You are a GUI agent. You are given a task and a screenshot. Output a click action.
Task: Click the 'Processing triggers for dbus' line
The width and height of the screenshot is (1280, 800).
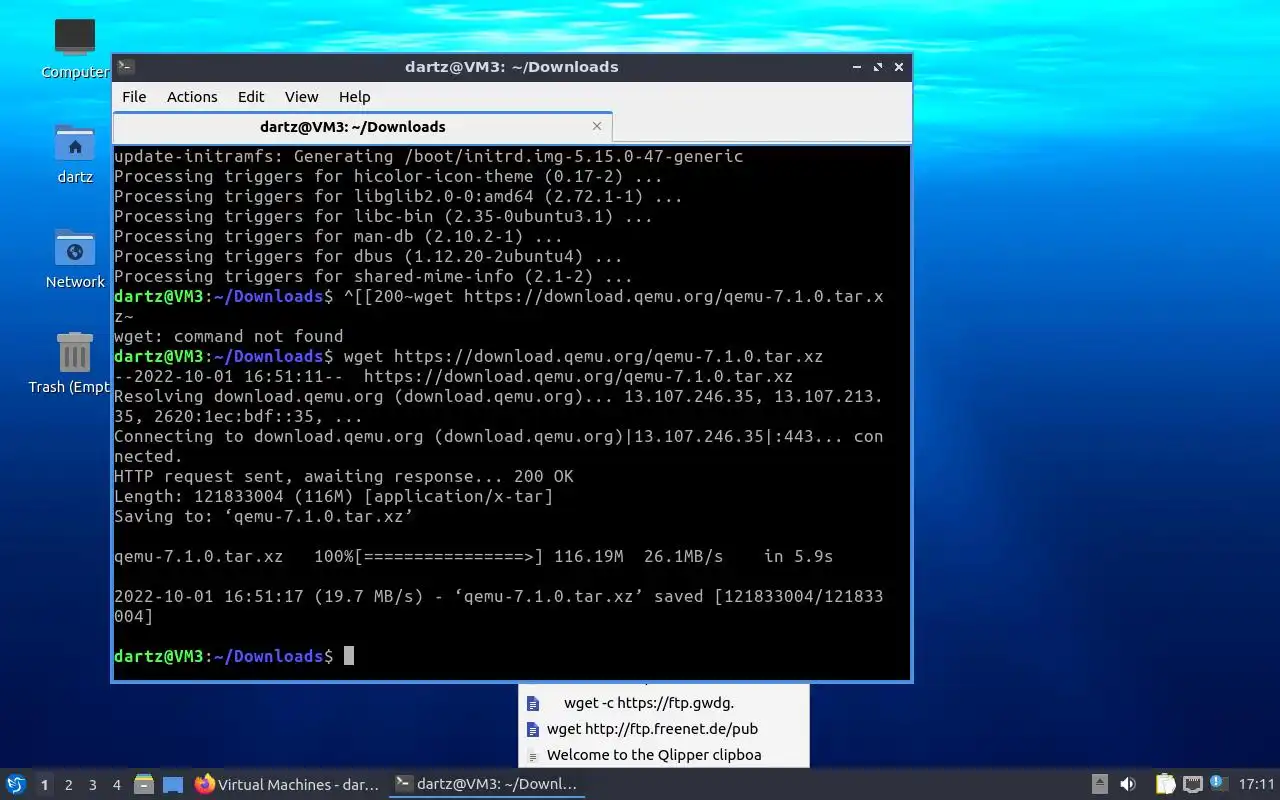point(368,256)
